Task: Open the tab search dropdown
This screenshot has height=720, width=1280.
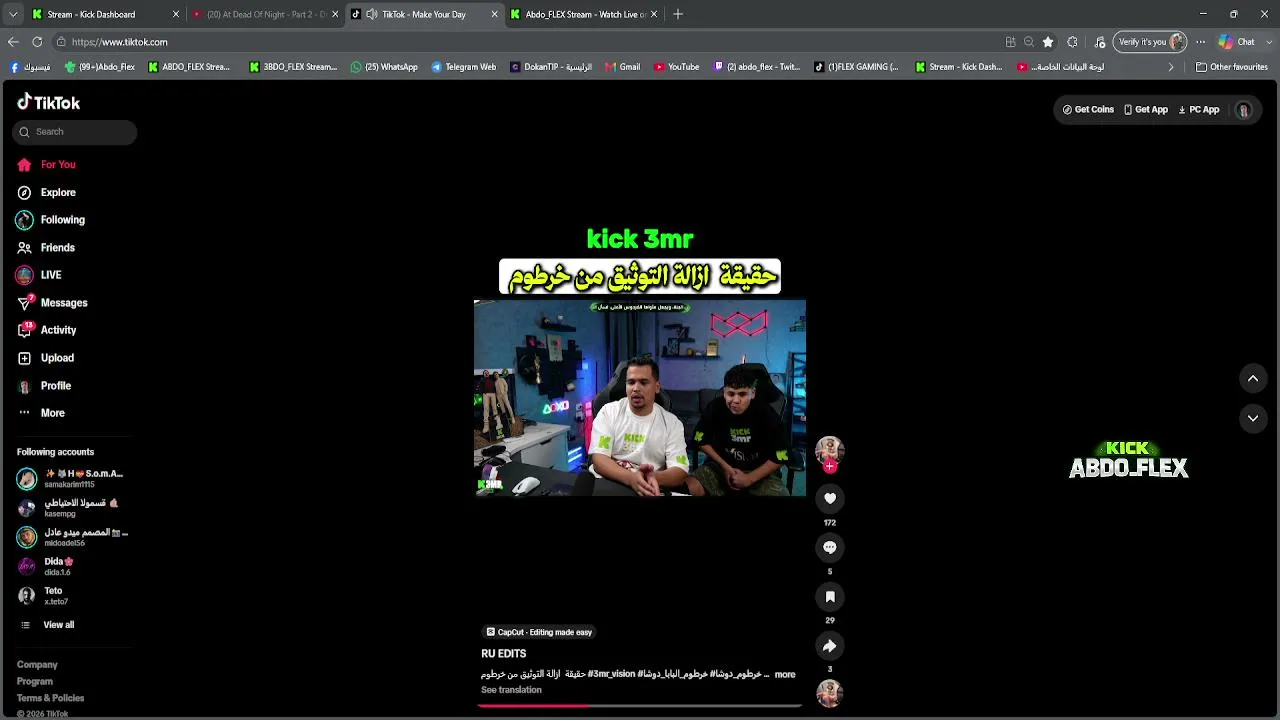Action: pos(12,14)
